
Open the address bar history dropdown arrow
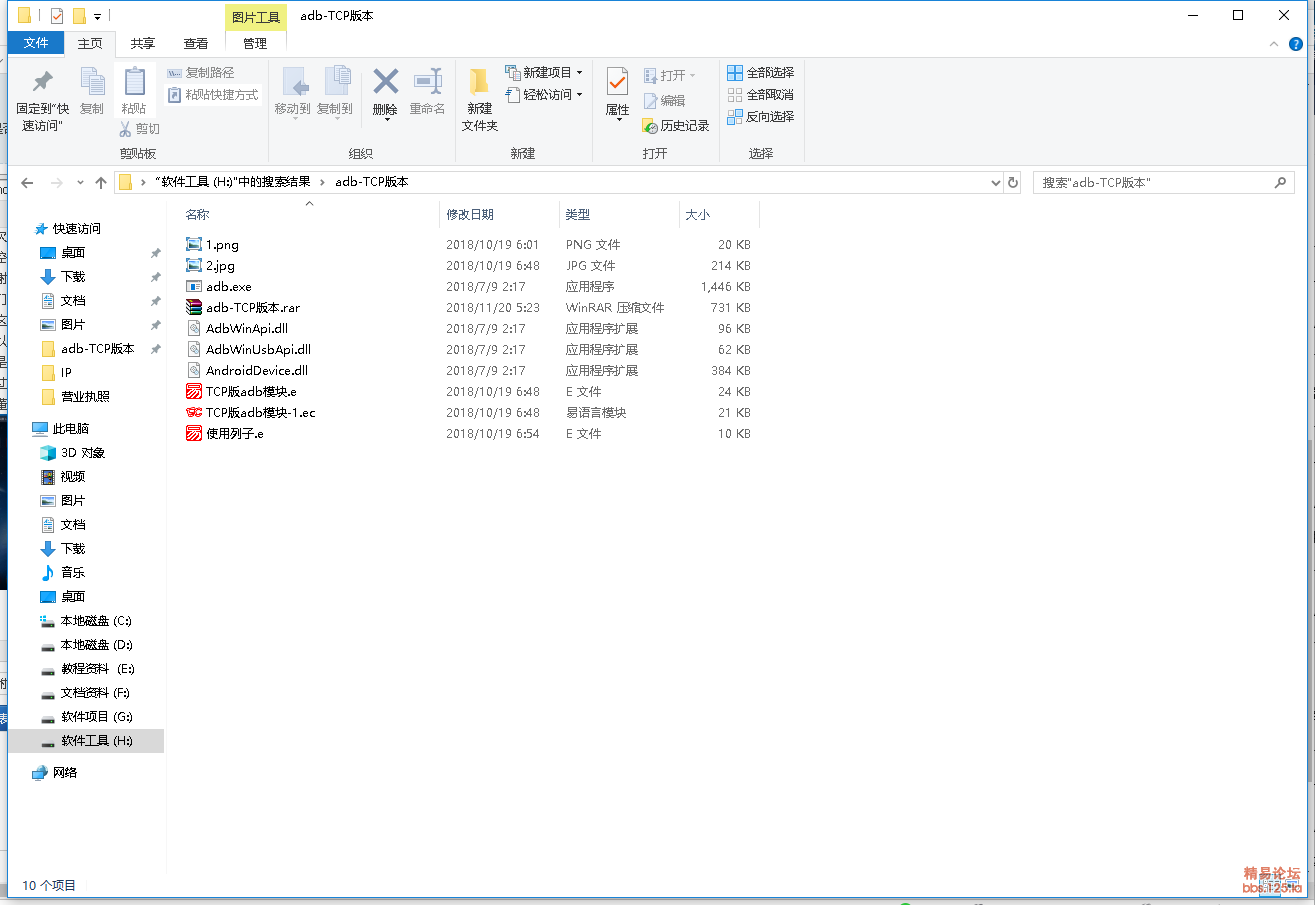click(x=995, y=183)
